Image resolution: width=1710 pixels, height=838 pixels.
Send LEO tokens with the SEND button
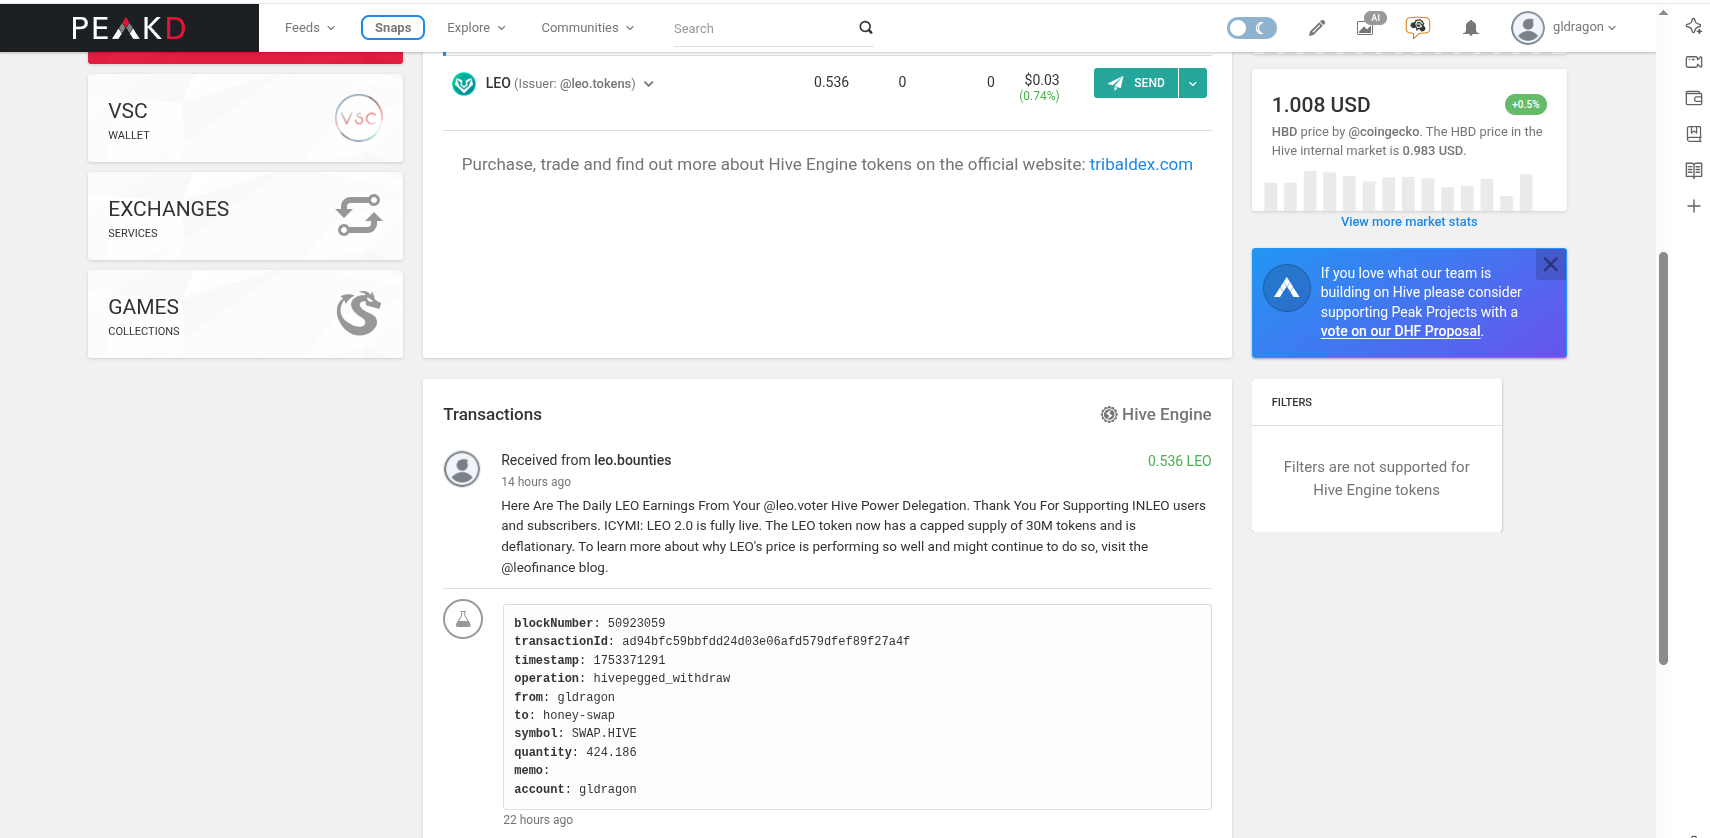pos(1136,83)
